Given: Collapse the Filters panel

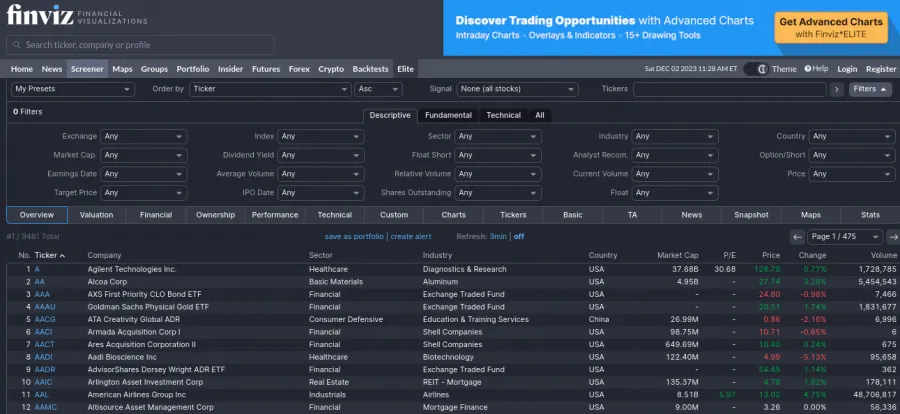Looking at the screenshot, I should [x=870, y=89].
